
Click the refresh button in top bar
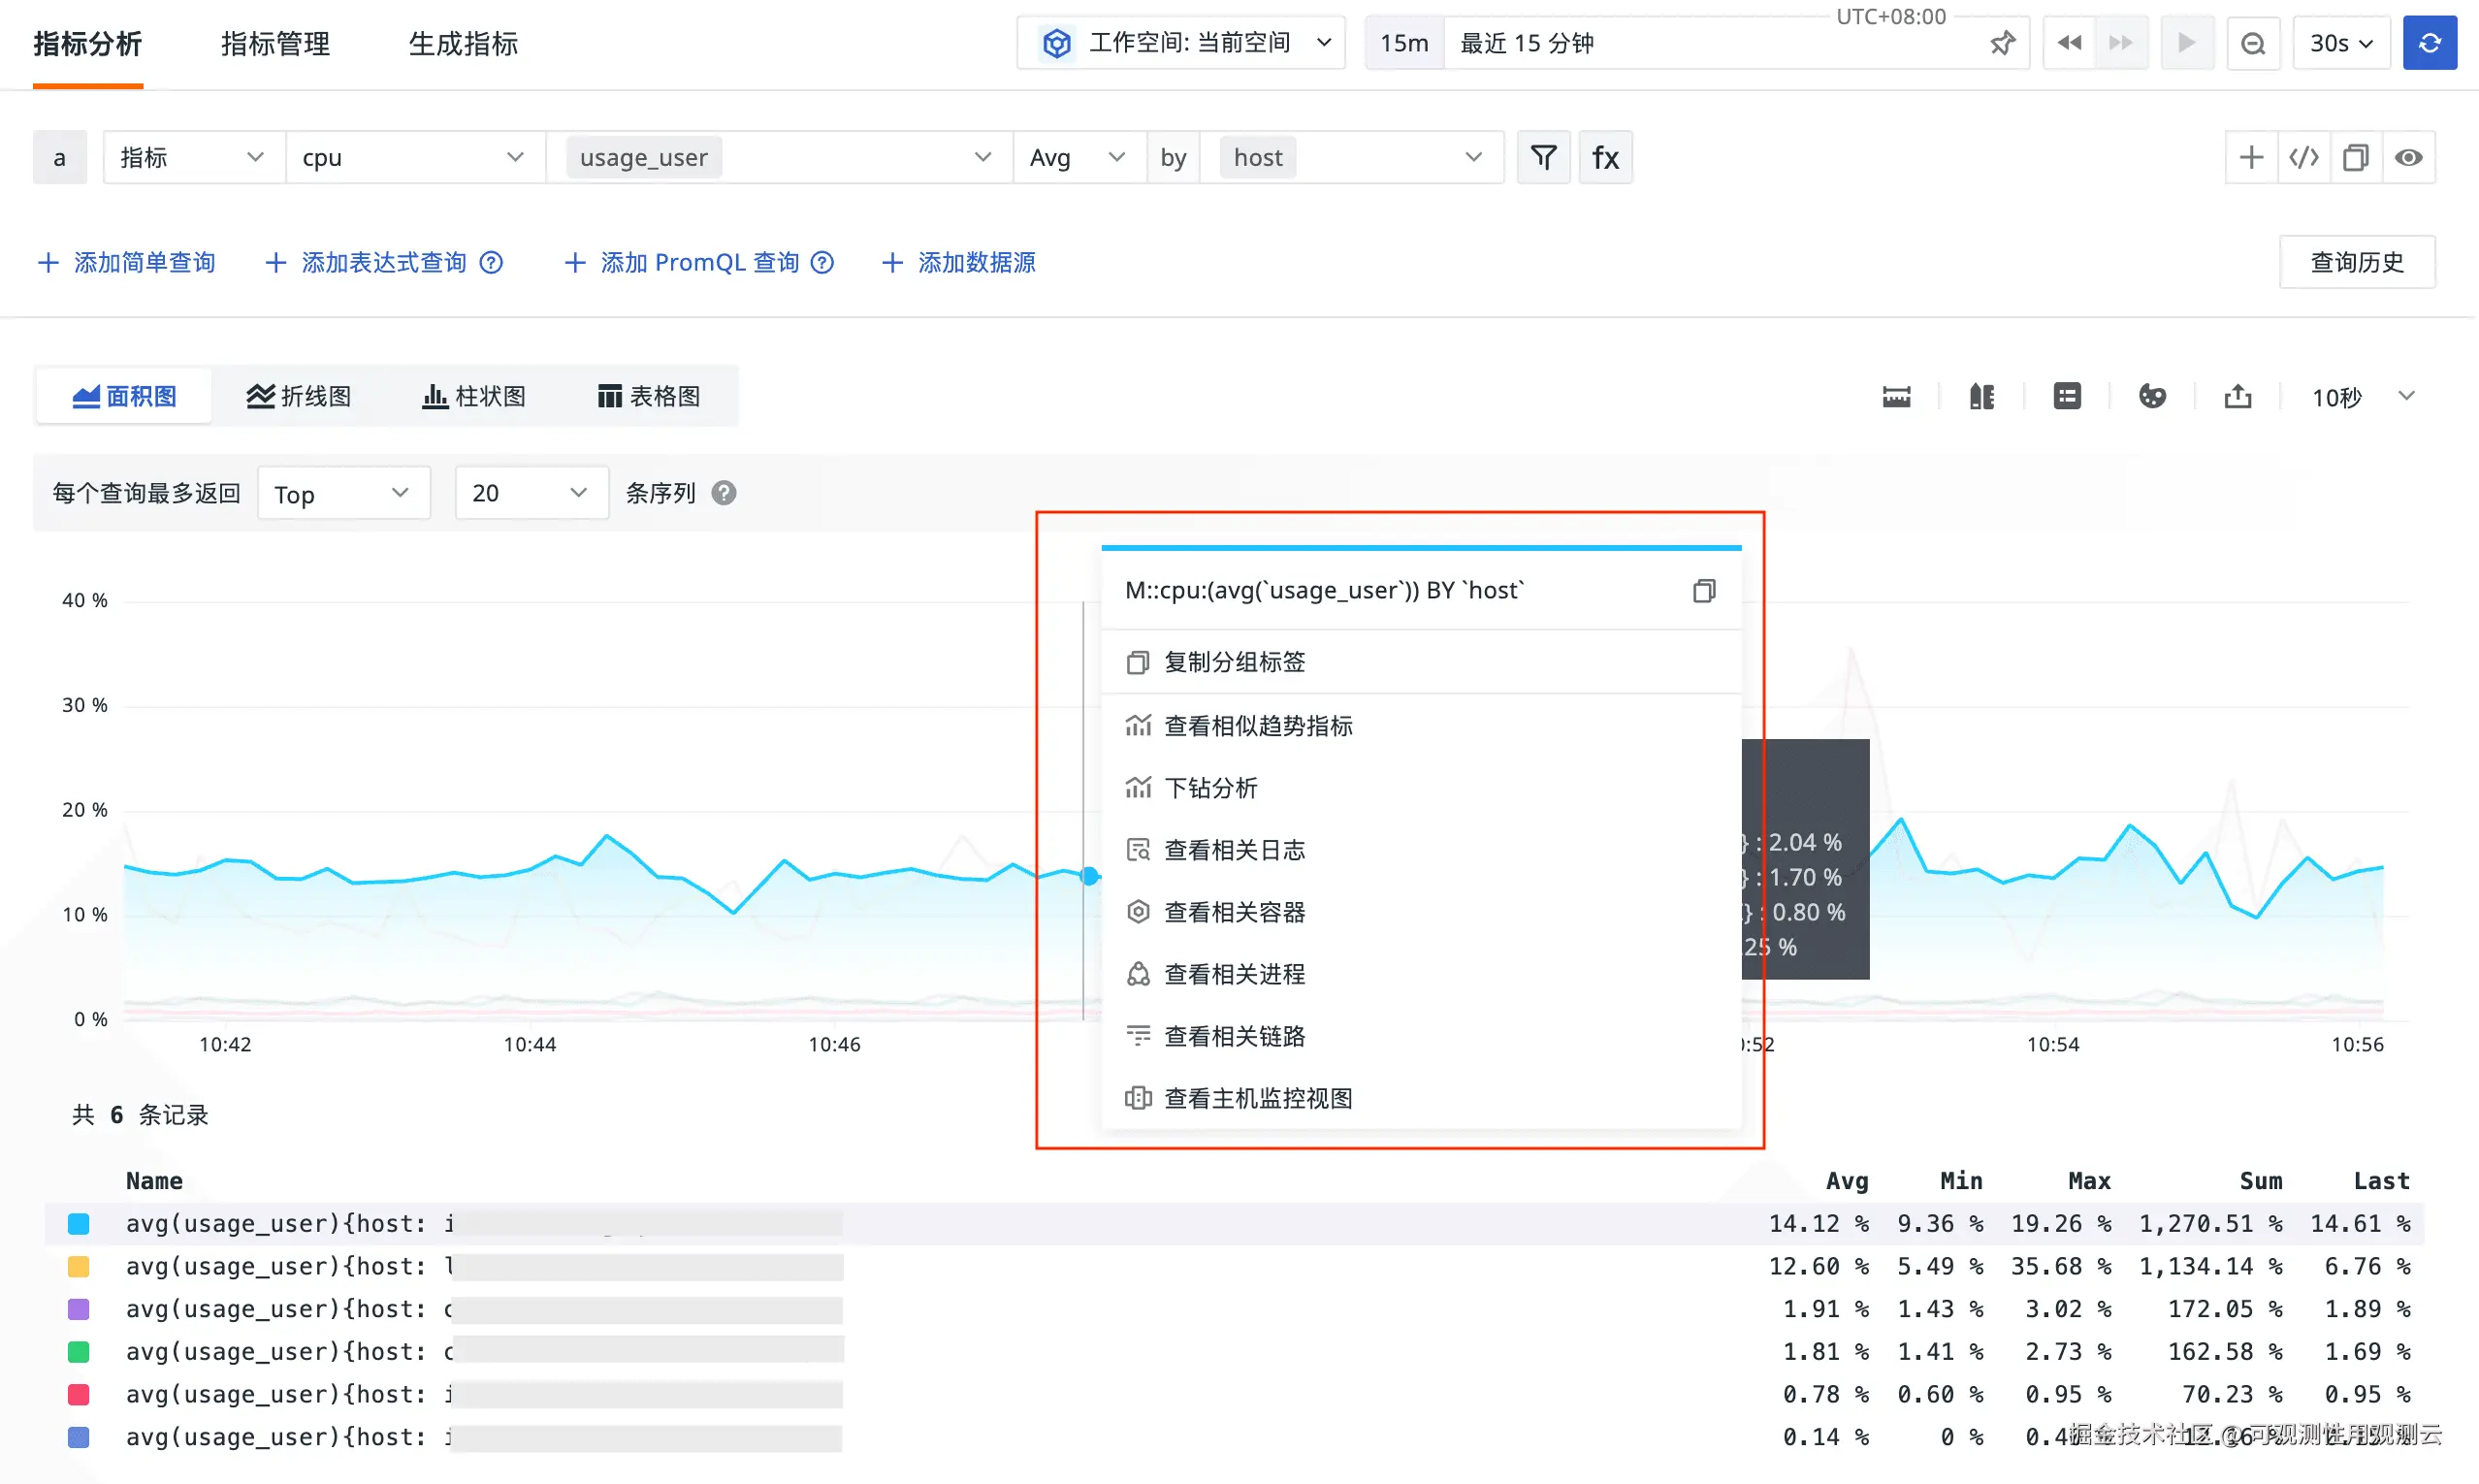pyautogui.click(x=2429, y=43)
